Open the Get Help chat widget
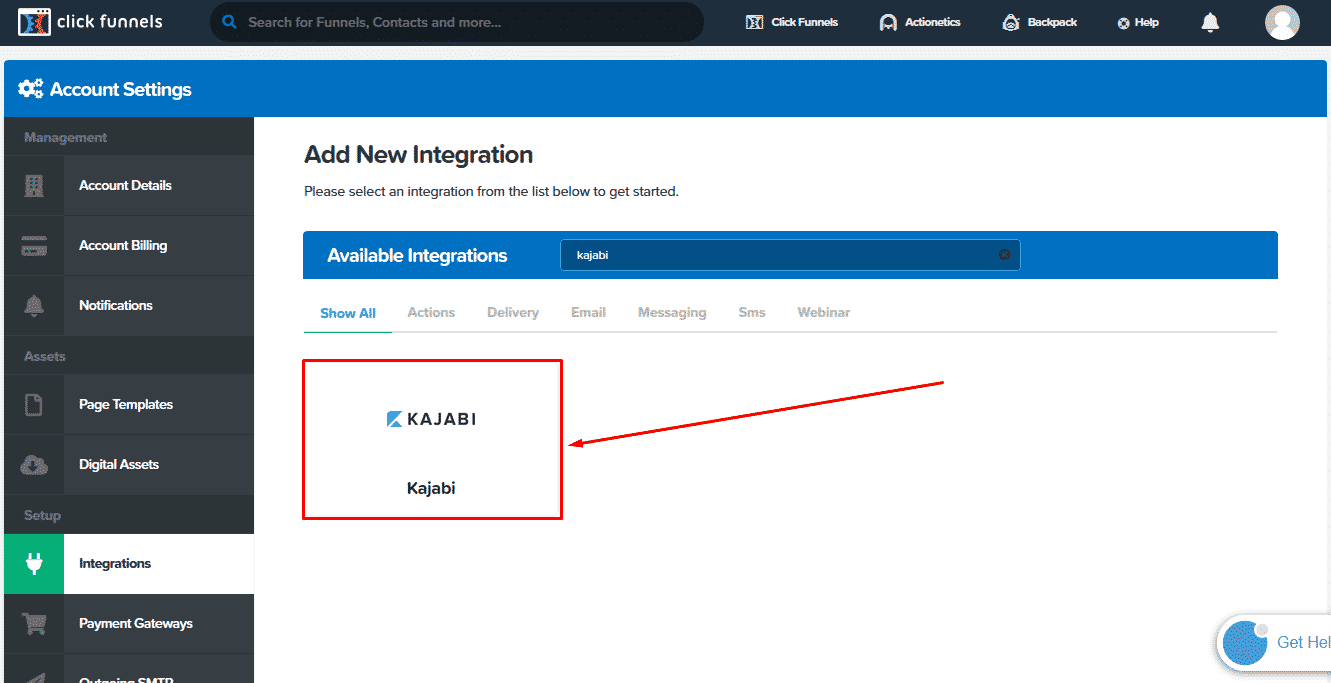The width and height of the screenshot is (1331, 683). [1275, 642]
